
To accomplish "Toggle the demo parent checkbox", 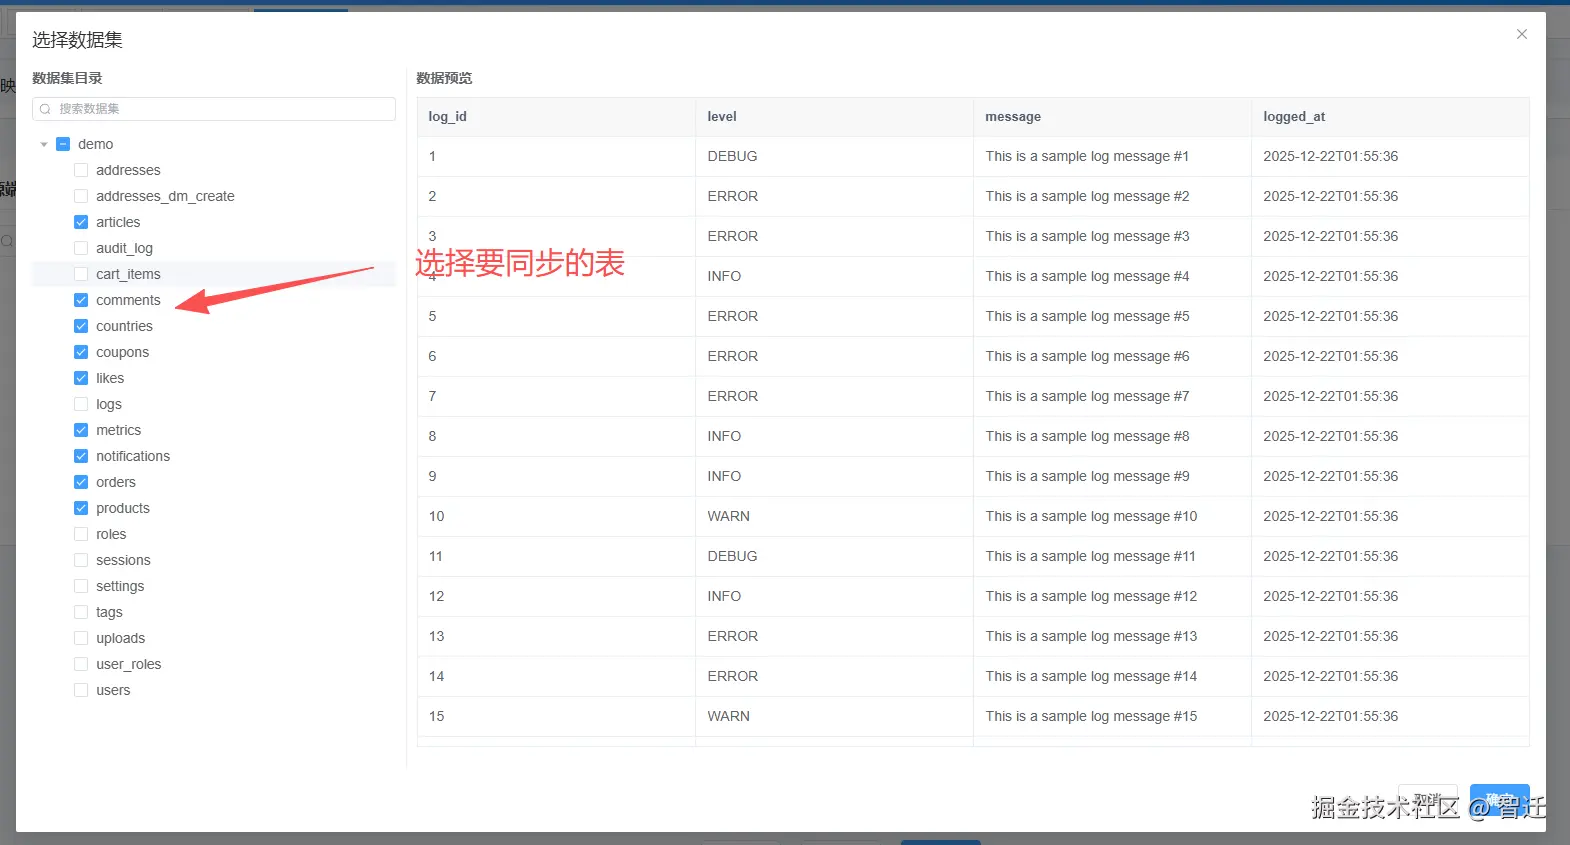I will (63, 144).
